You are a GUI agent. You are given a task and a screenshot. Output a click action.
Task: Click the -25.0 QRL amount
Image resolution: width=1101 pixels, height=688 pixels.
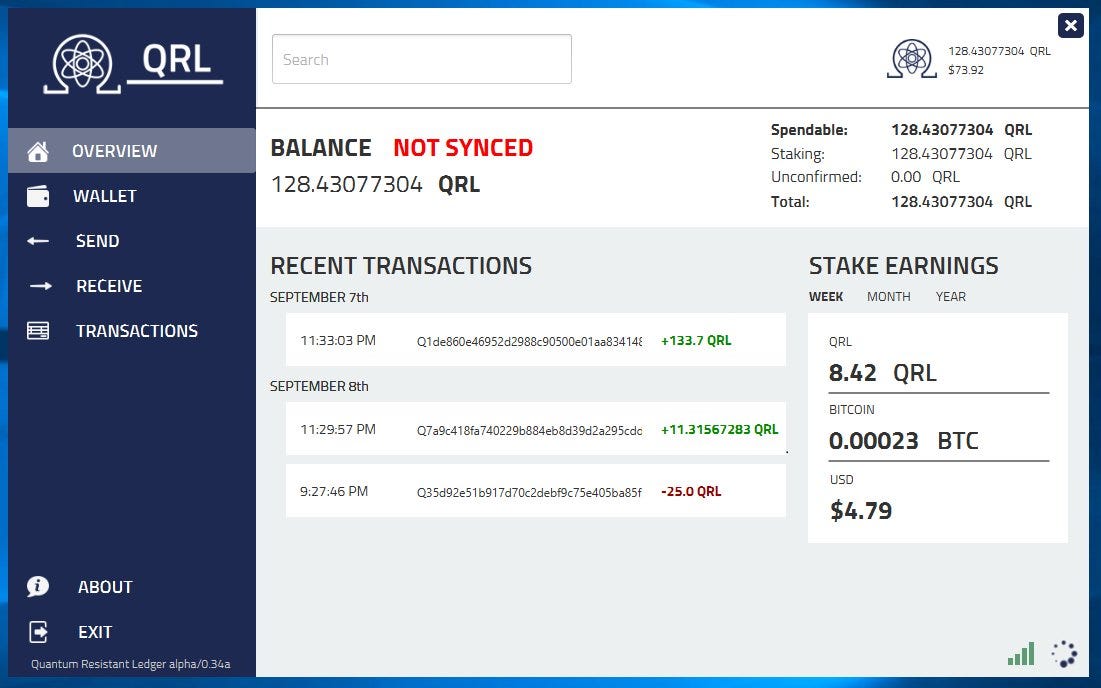[x=691, y=491]
